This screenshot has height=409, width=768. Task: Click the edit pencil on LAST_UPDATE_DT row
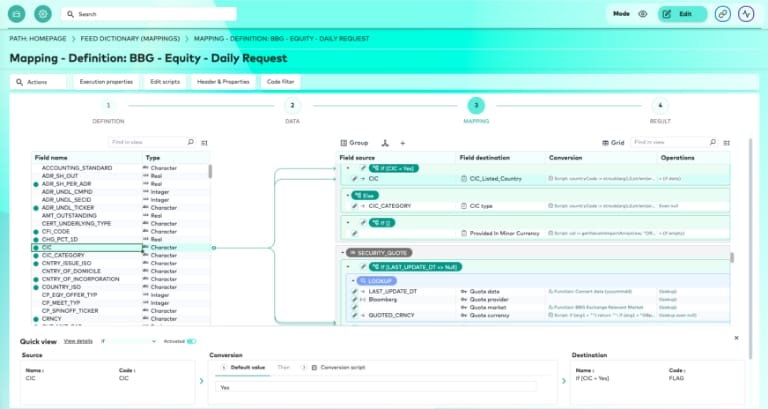click(354, 289)
